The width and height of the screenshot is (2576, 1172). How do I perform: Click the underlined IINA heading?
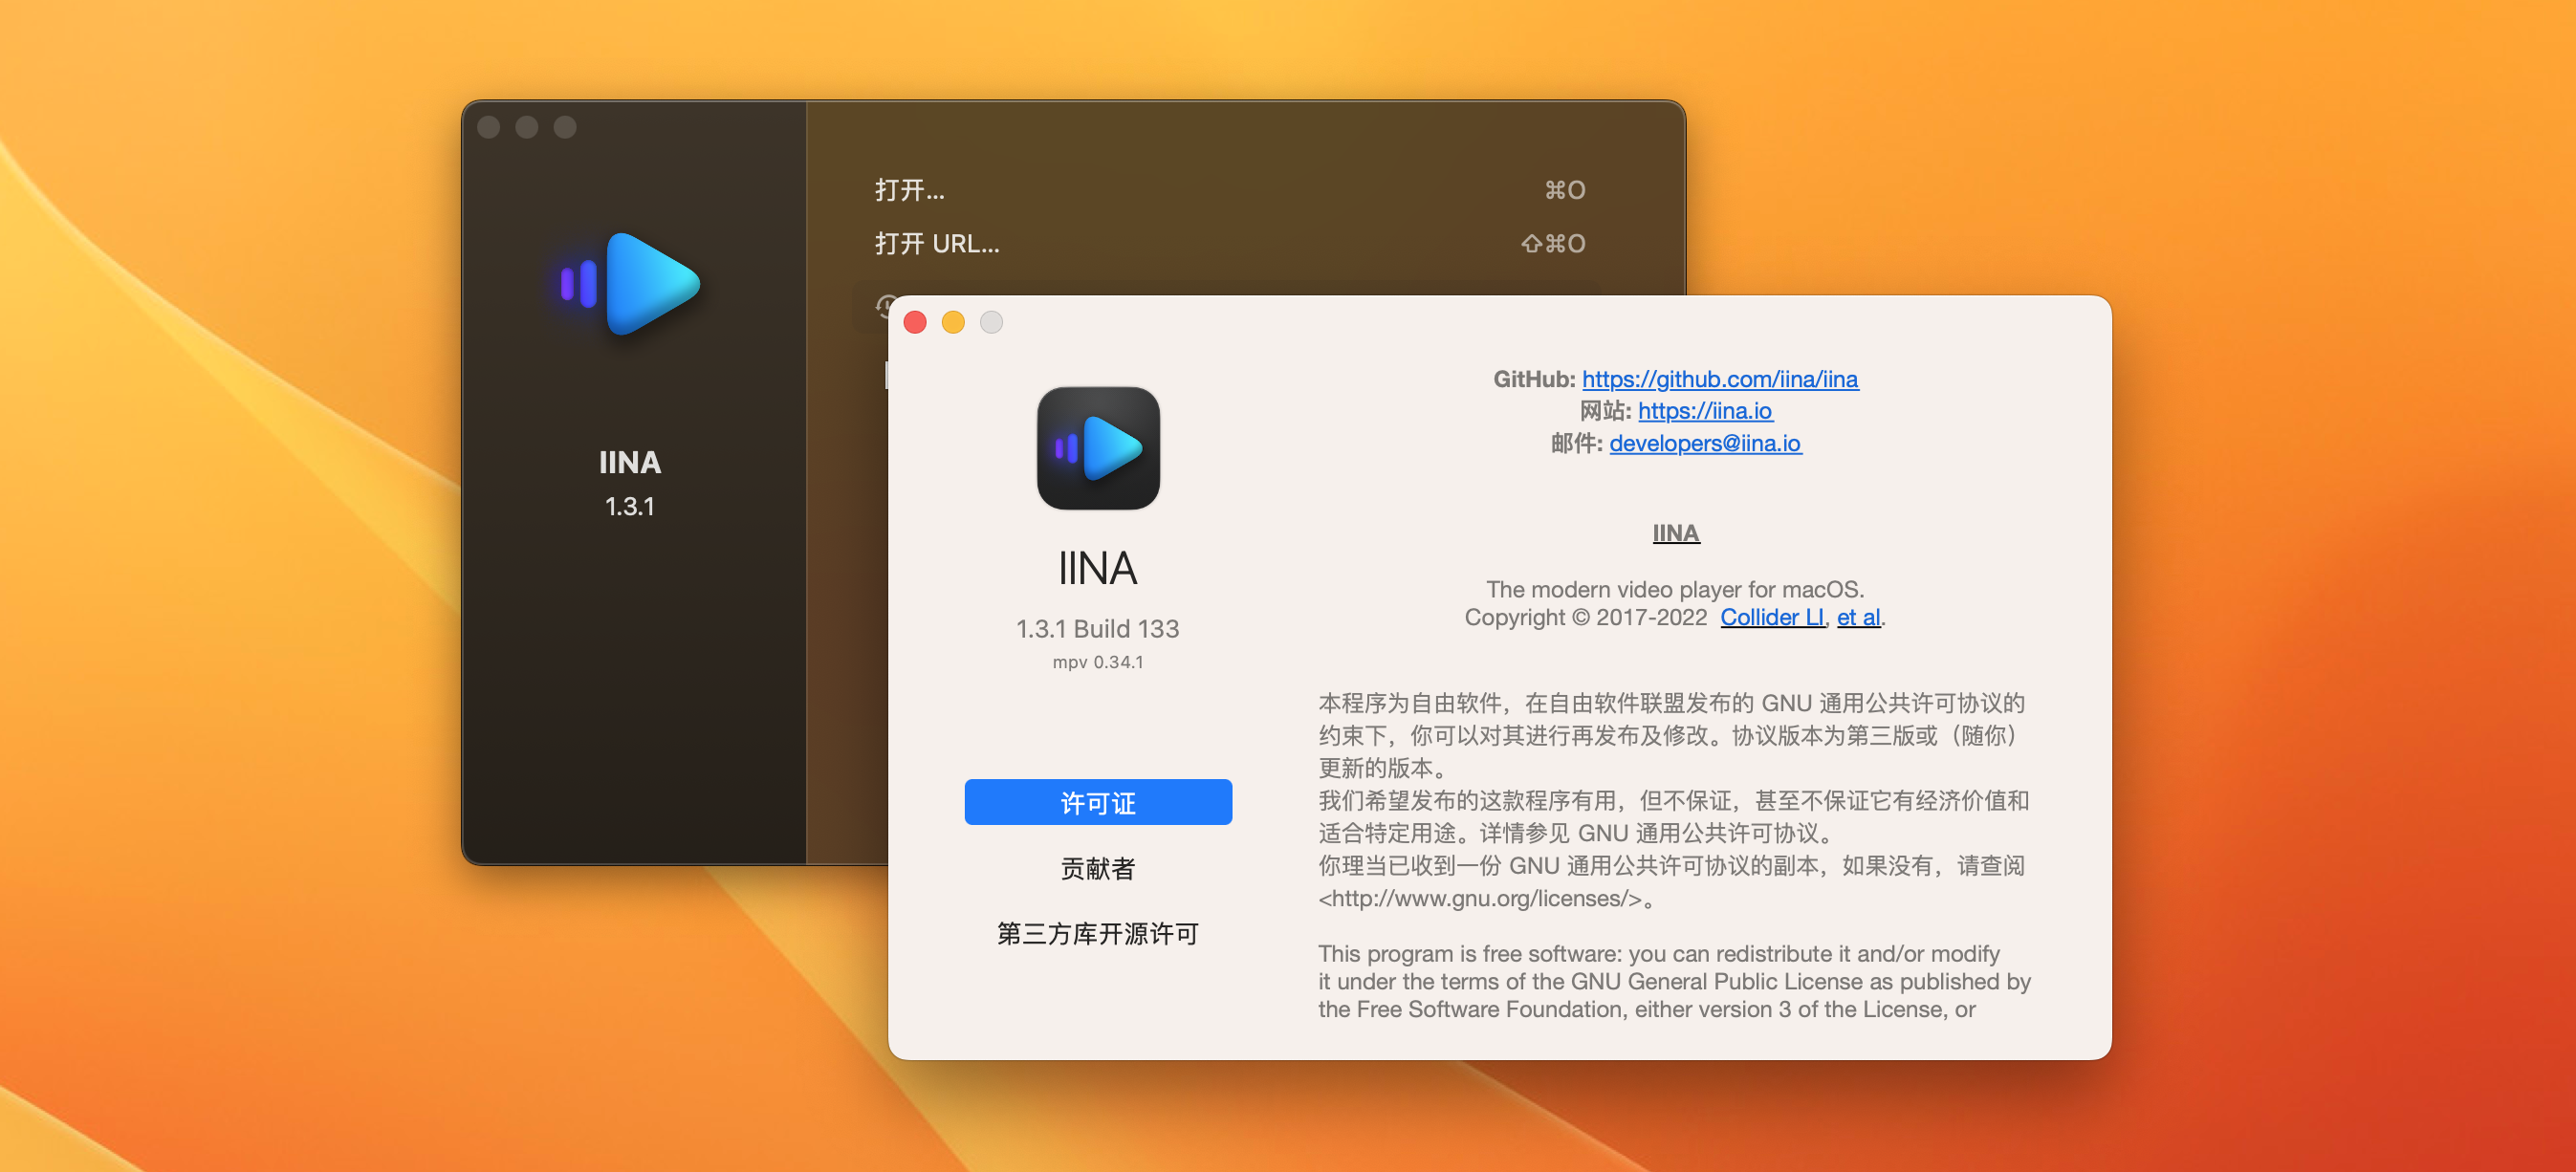tap(1676, 533)
